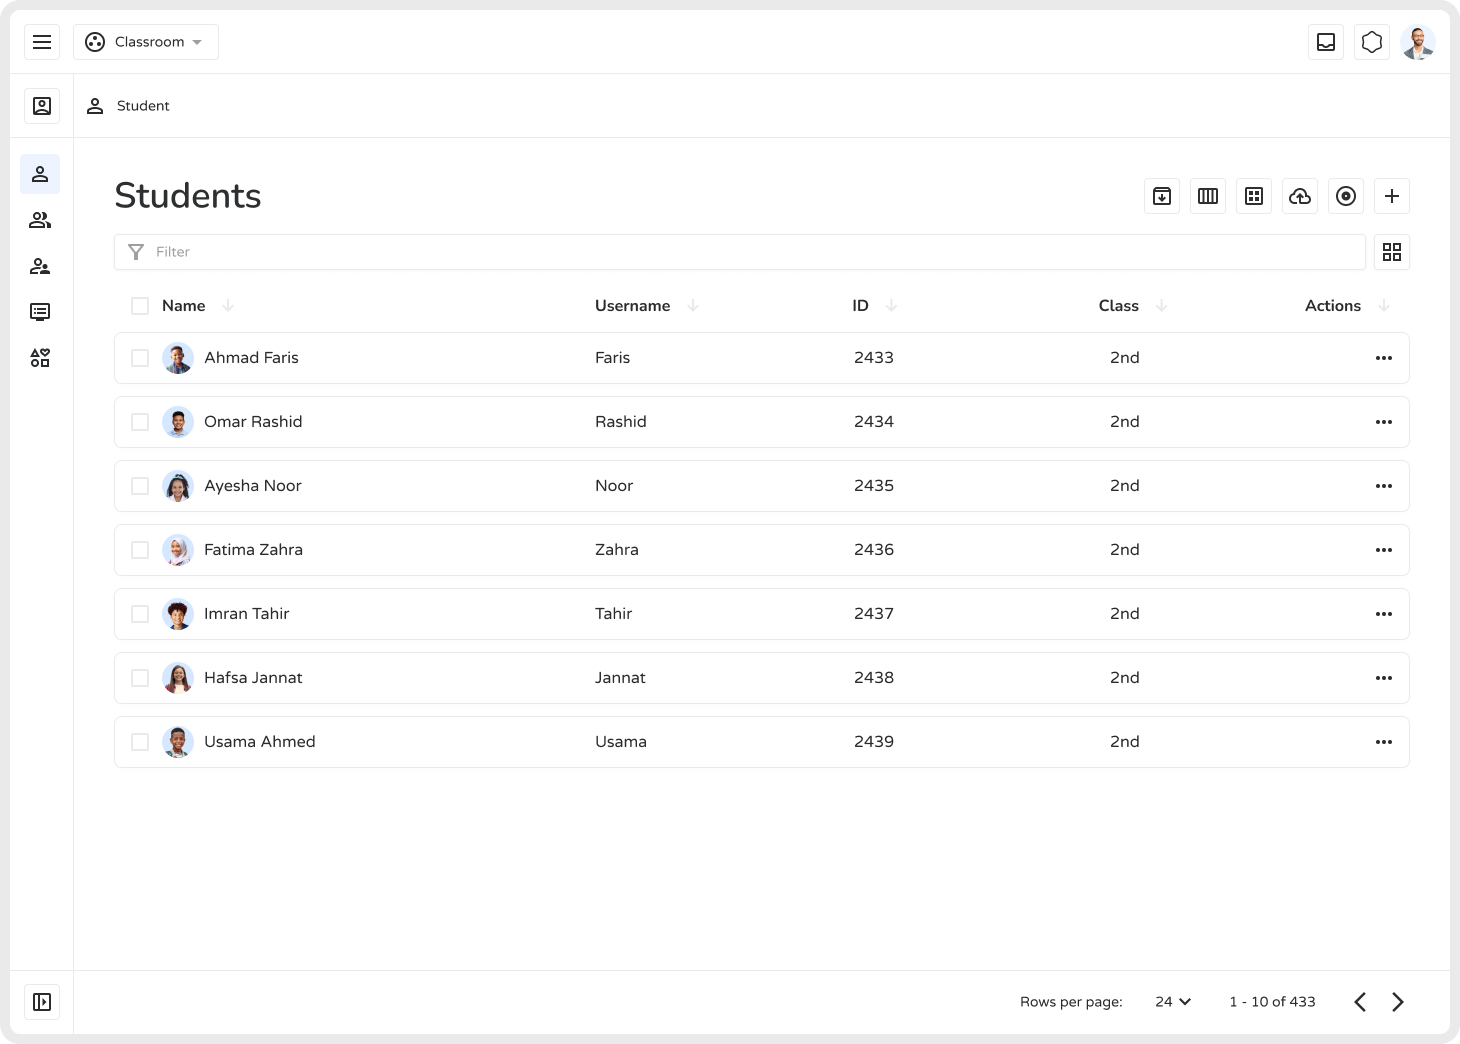Viewport: 1460px width, 1044px height.
Task: Open the actions menu for Usama Ahmed
Action: tap(1384, 741)
